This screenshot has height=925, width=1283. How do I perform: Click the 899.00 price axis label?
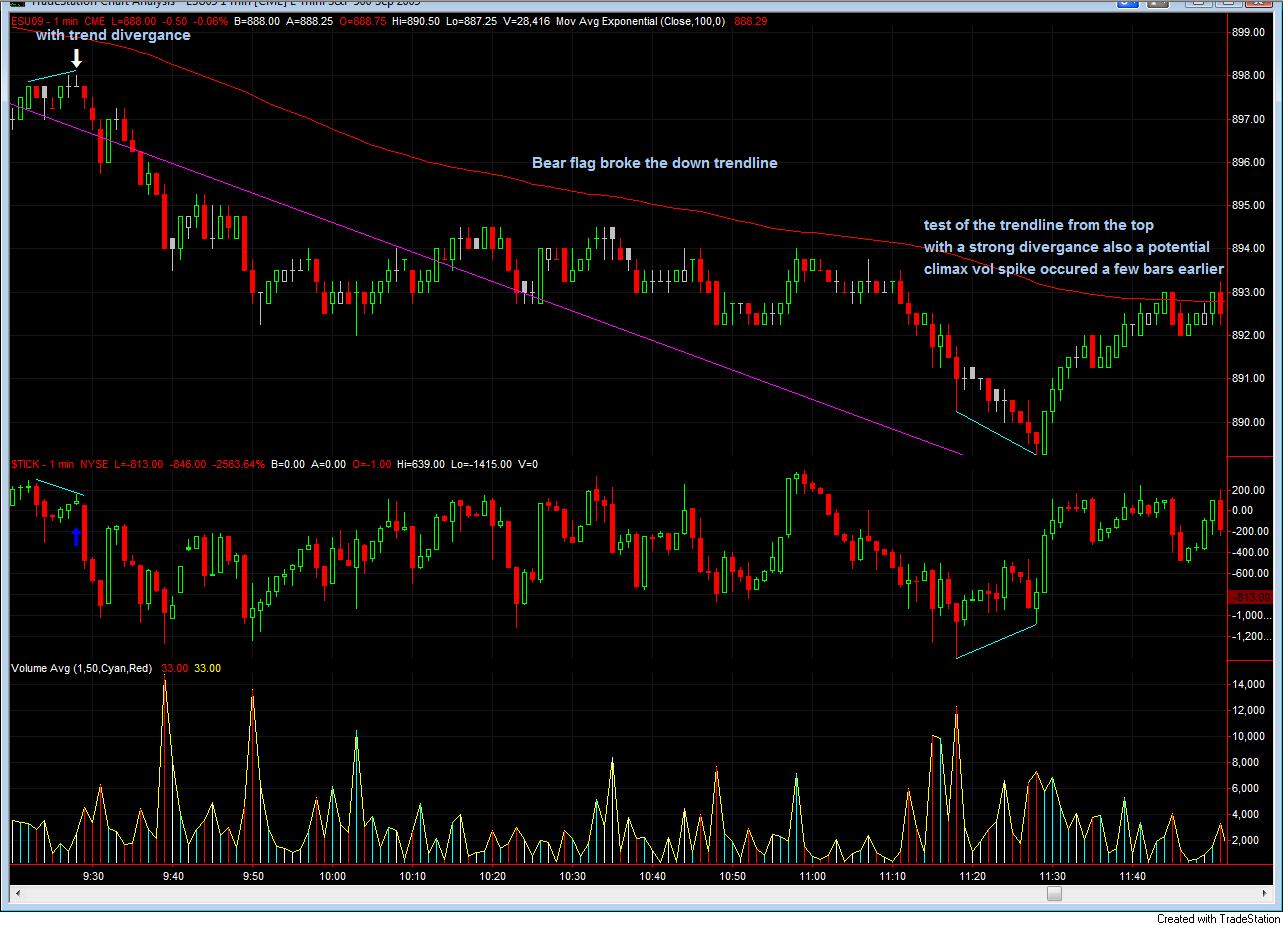(x=1249, y=33)
